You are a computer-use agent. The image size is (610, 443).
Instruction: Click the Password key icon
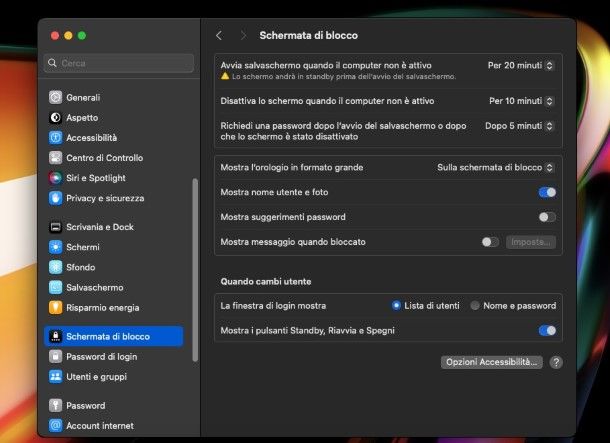(55, 406)
